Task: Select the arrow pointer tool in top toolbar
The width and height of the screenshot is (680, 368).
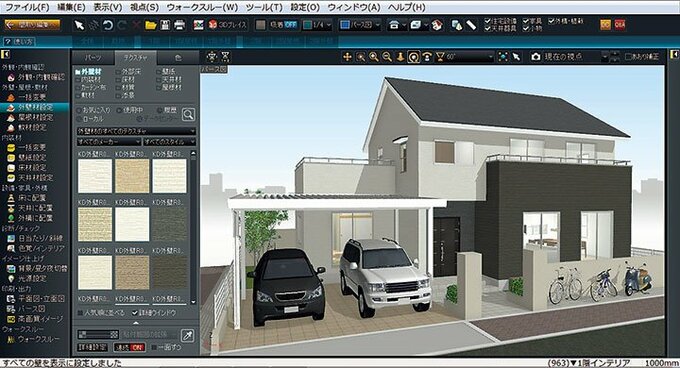Action: point(79,25)
